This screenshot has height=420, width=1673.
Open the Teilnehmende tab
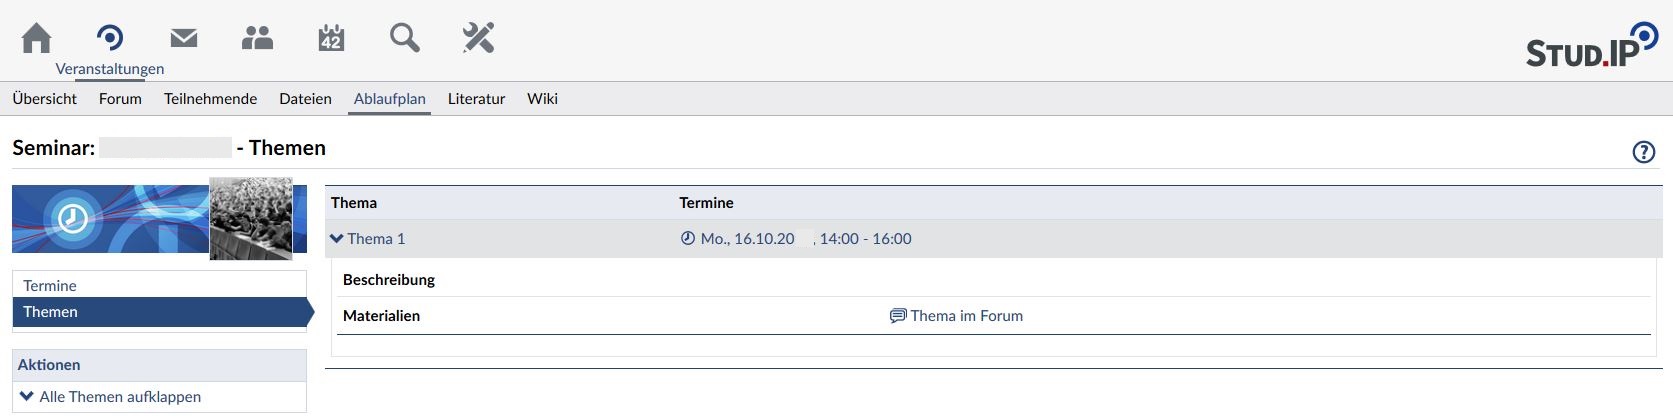(210, 99)
